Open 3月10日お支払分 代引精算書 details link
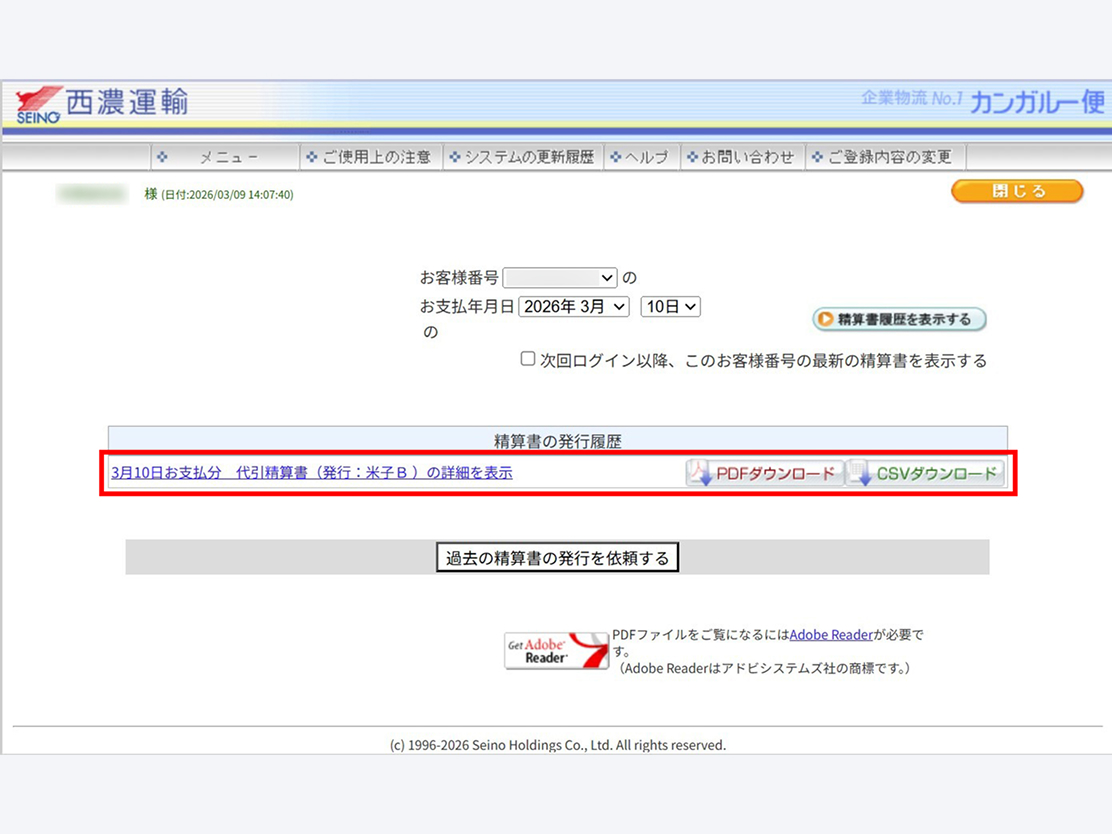This screenshot has width=1112, height=834. tap(312, 473)
